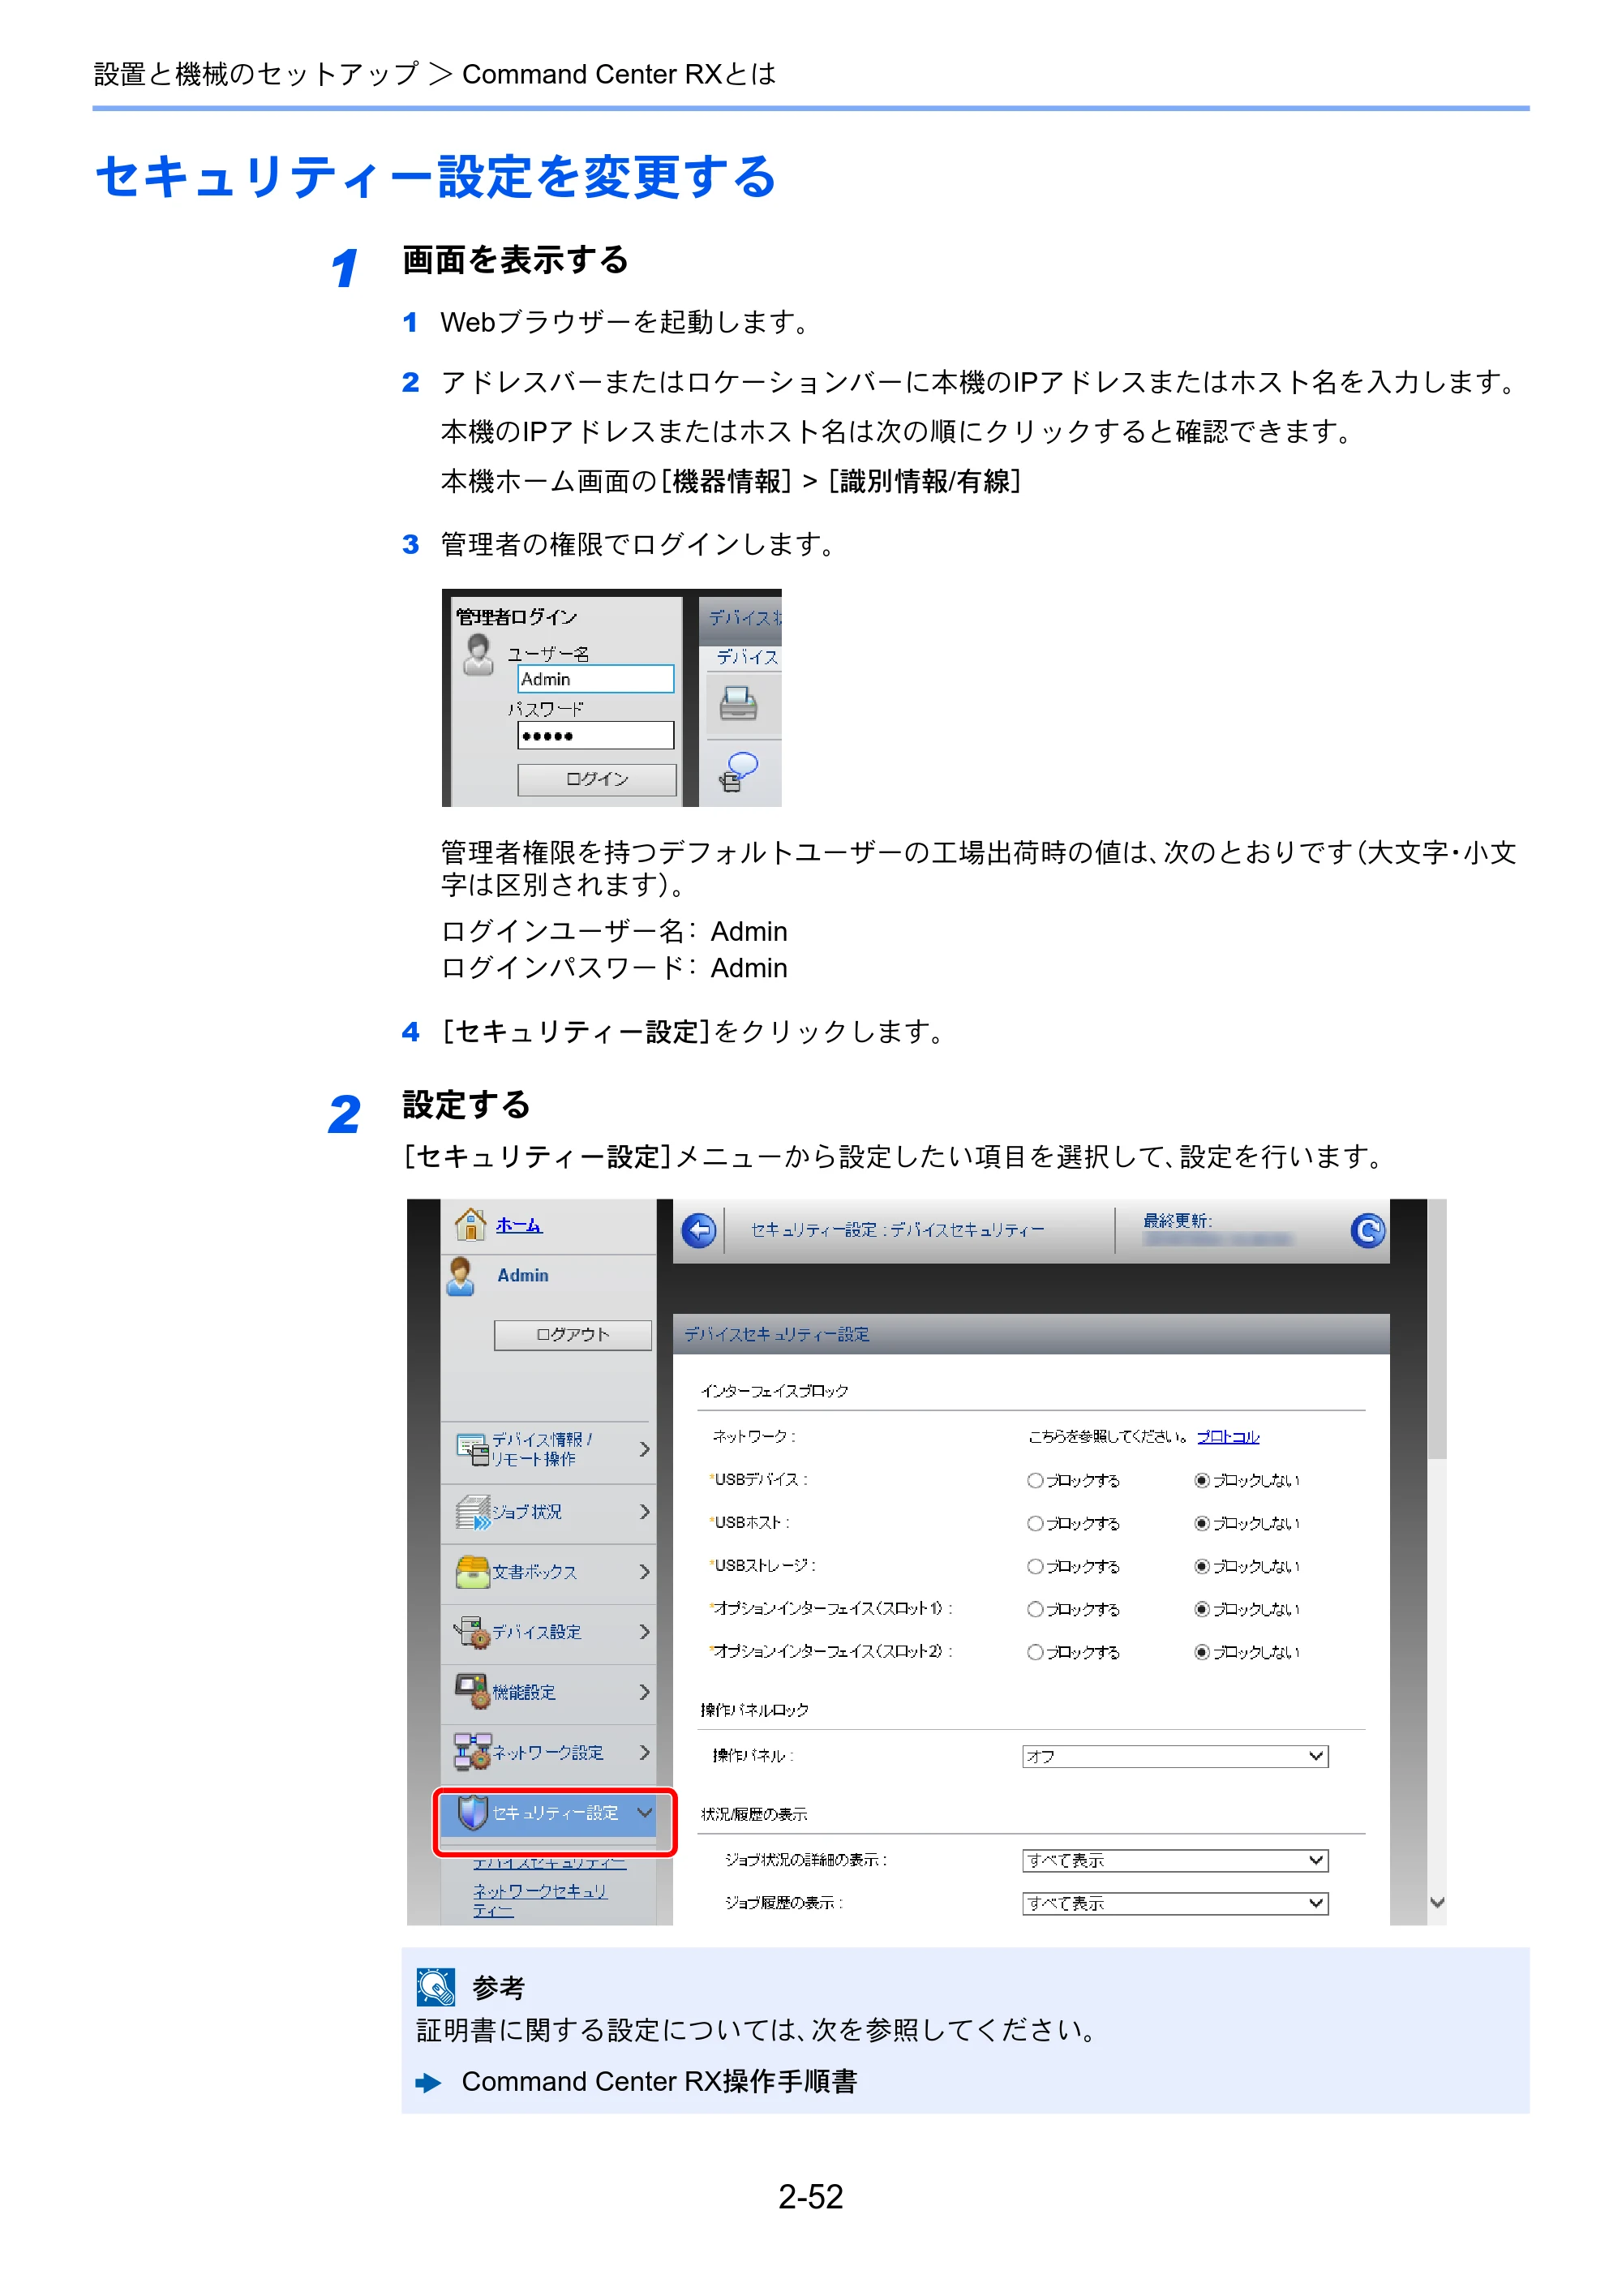
Task: Click the ネットワークセキュリティー submenu link
Action: pos(540,1901)
